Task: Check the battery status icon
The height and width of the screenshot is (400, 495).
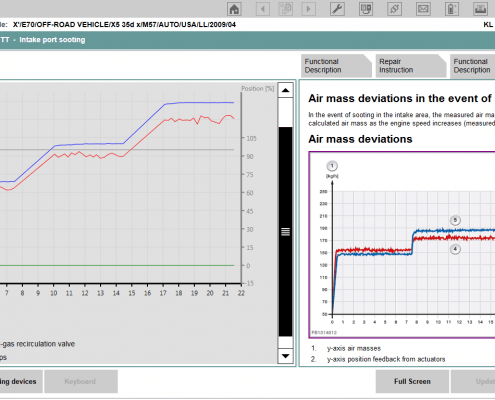Action: point(452,9)
